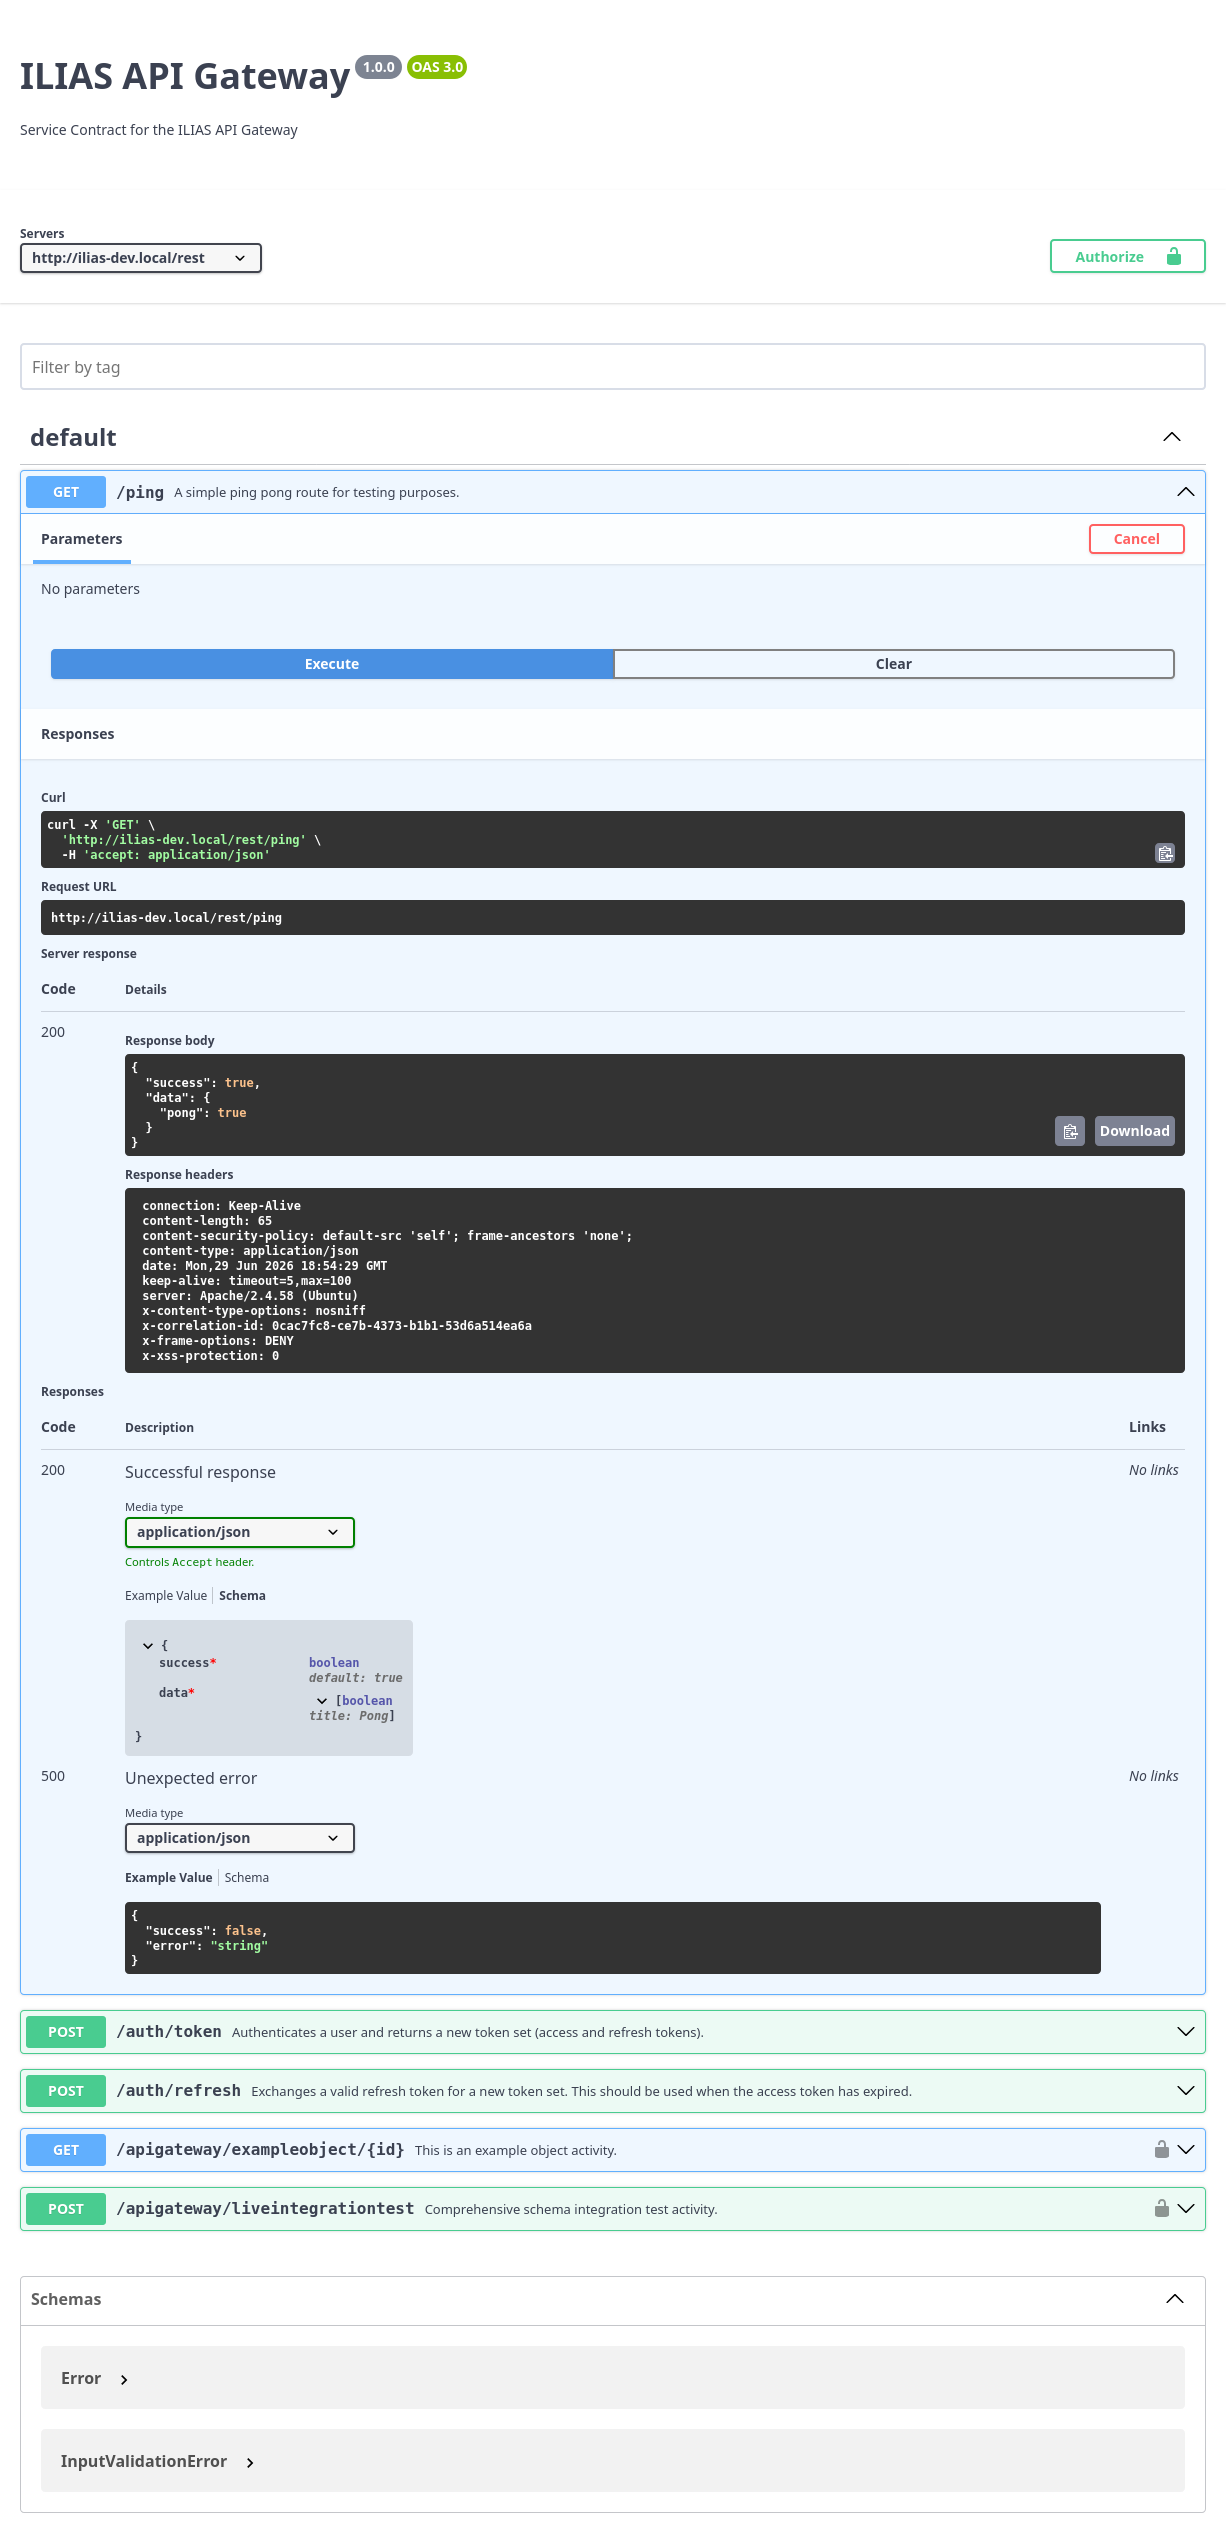Screen dimensions: 1226x2543
Task: Collapse the schema object brace chevron
Action: click(x=148, y=1645)
